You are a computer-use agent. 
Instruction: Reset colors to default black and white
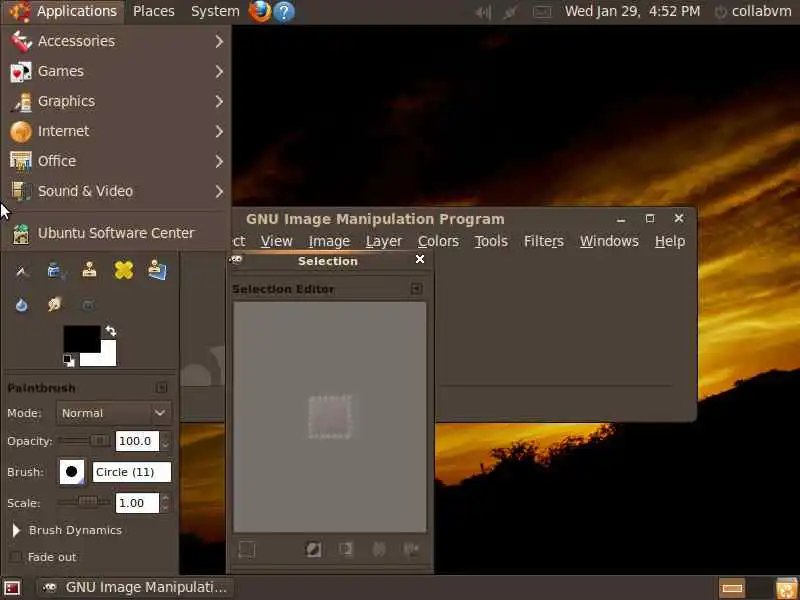click(68, 361)
